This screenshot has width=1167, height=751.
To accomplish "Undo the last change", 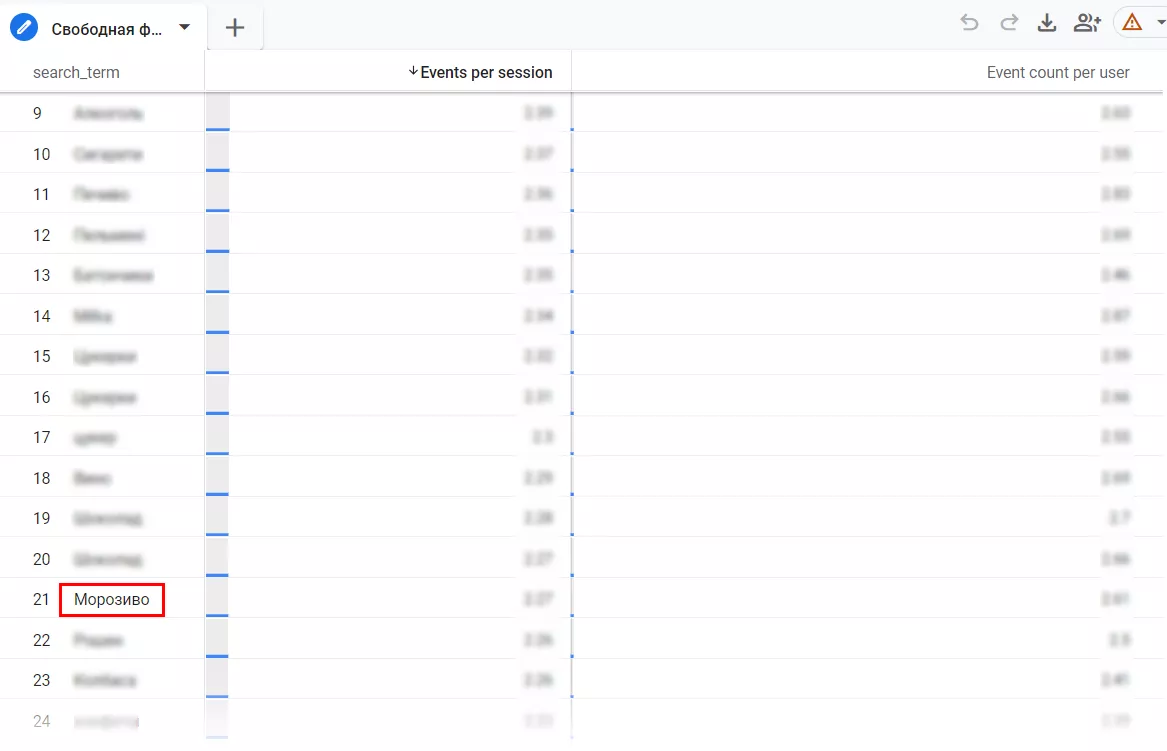I will 969,23.
